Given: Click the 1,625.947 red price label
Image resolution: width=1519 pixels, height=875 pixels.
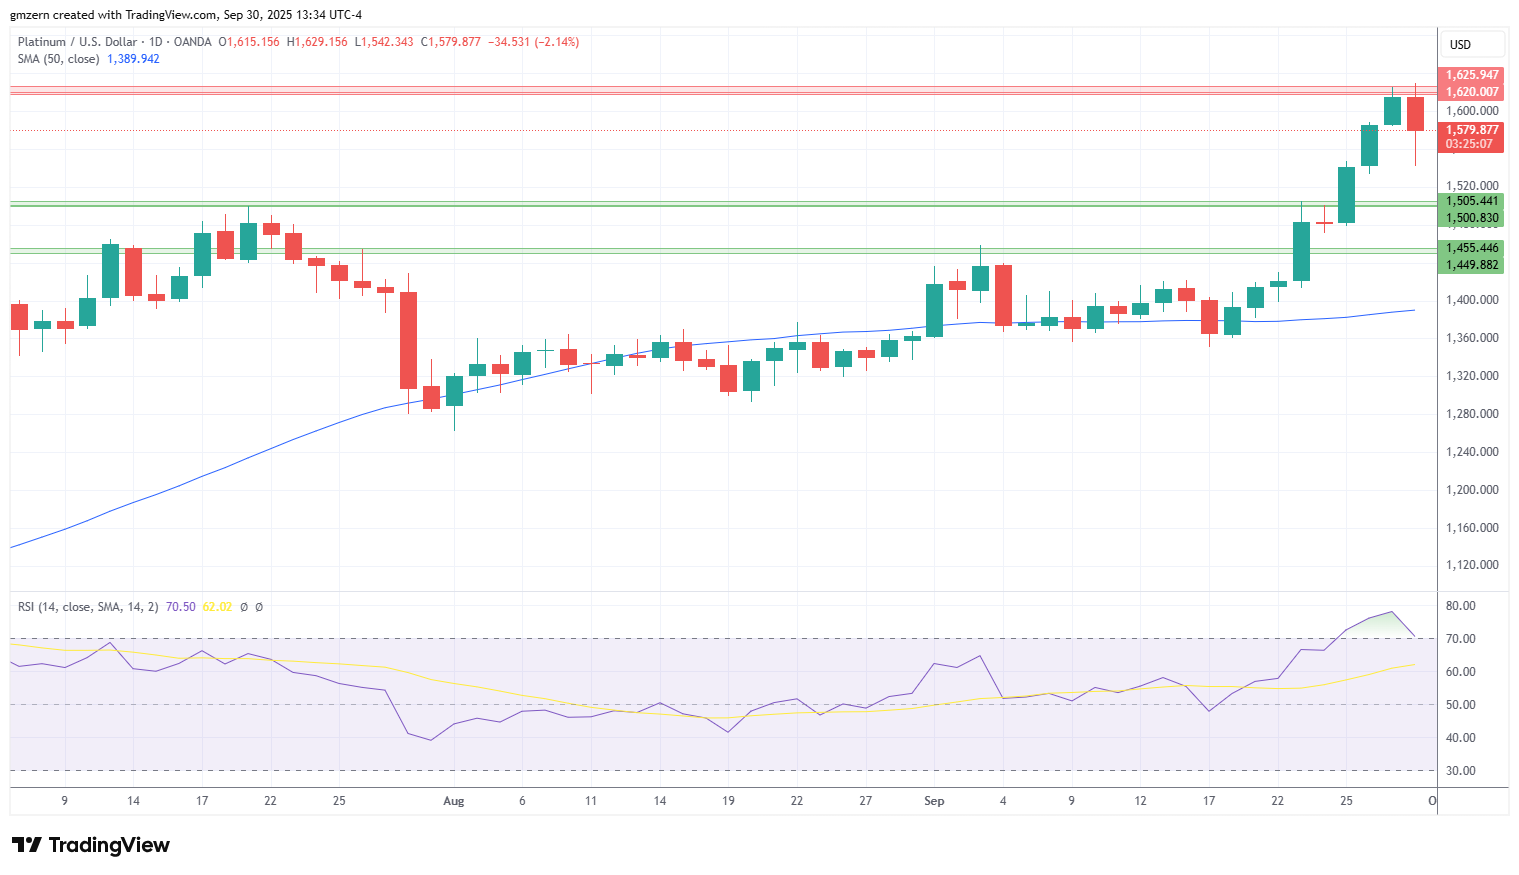Looking at the screenshot, I should coord(1472,75).
